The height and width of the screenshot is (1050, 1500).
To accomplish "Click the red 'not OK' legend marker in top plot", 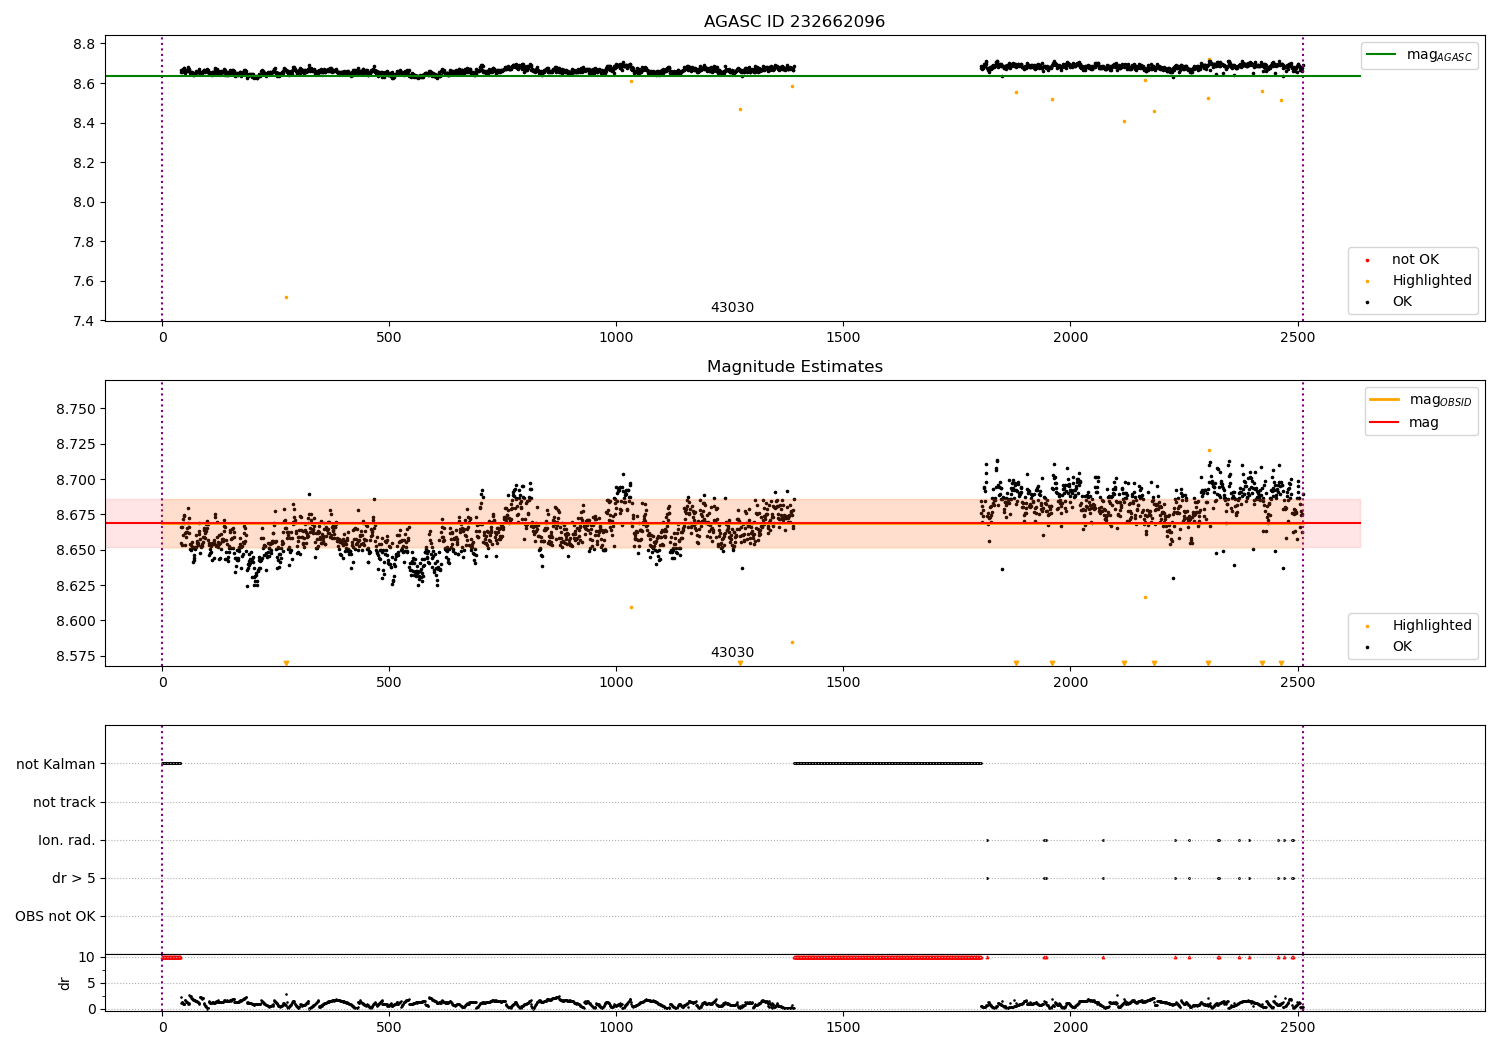I will (x=1367, y=260).
